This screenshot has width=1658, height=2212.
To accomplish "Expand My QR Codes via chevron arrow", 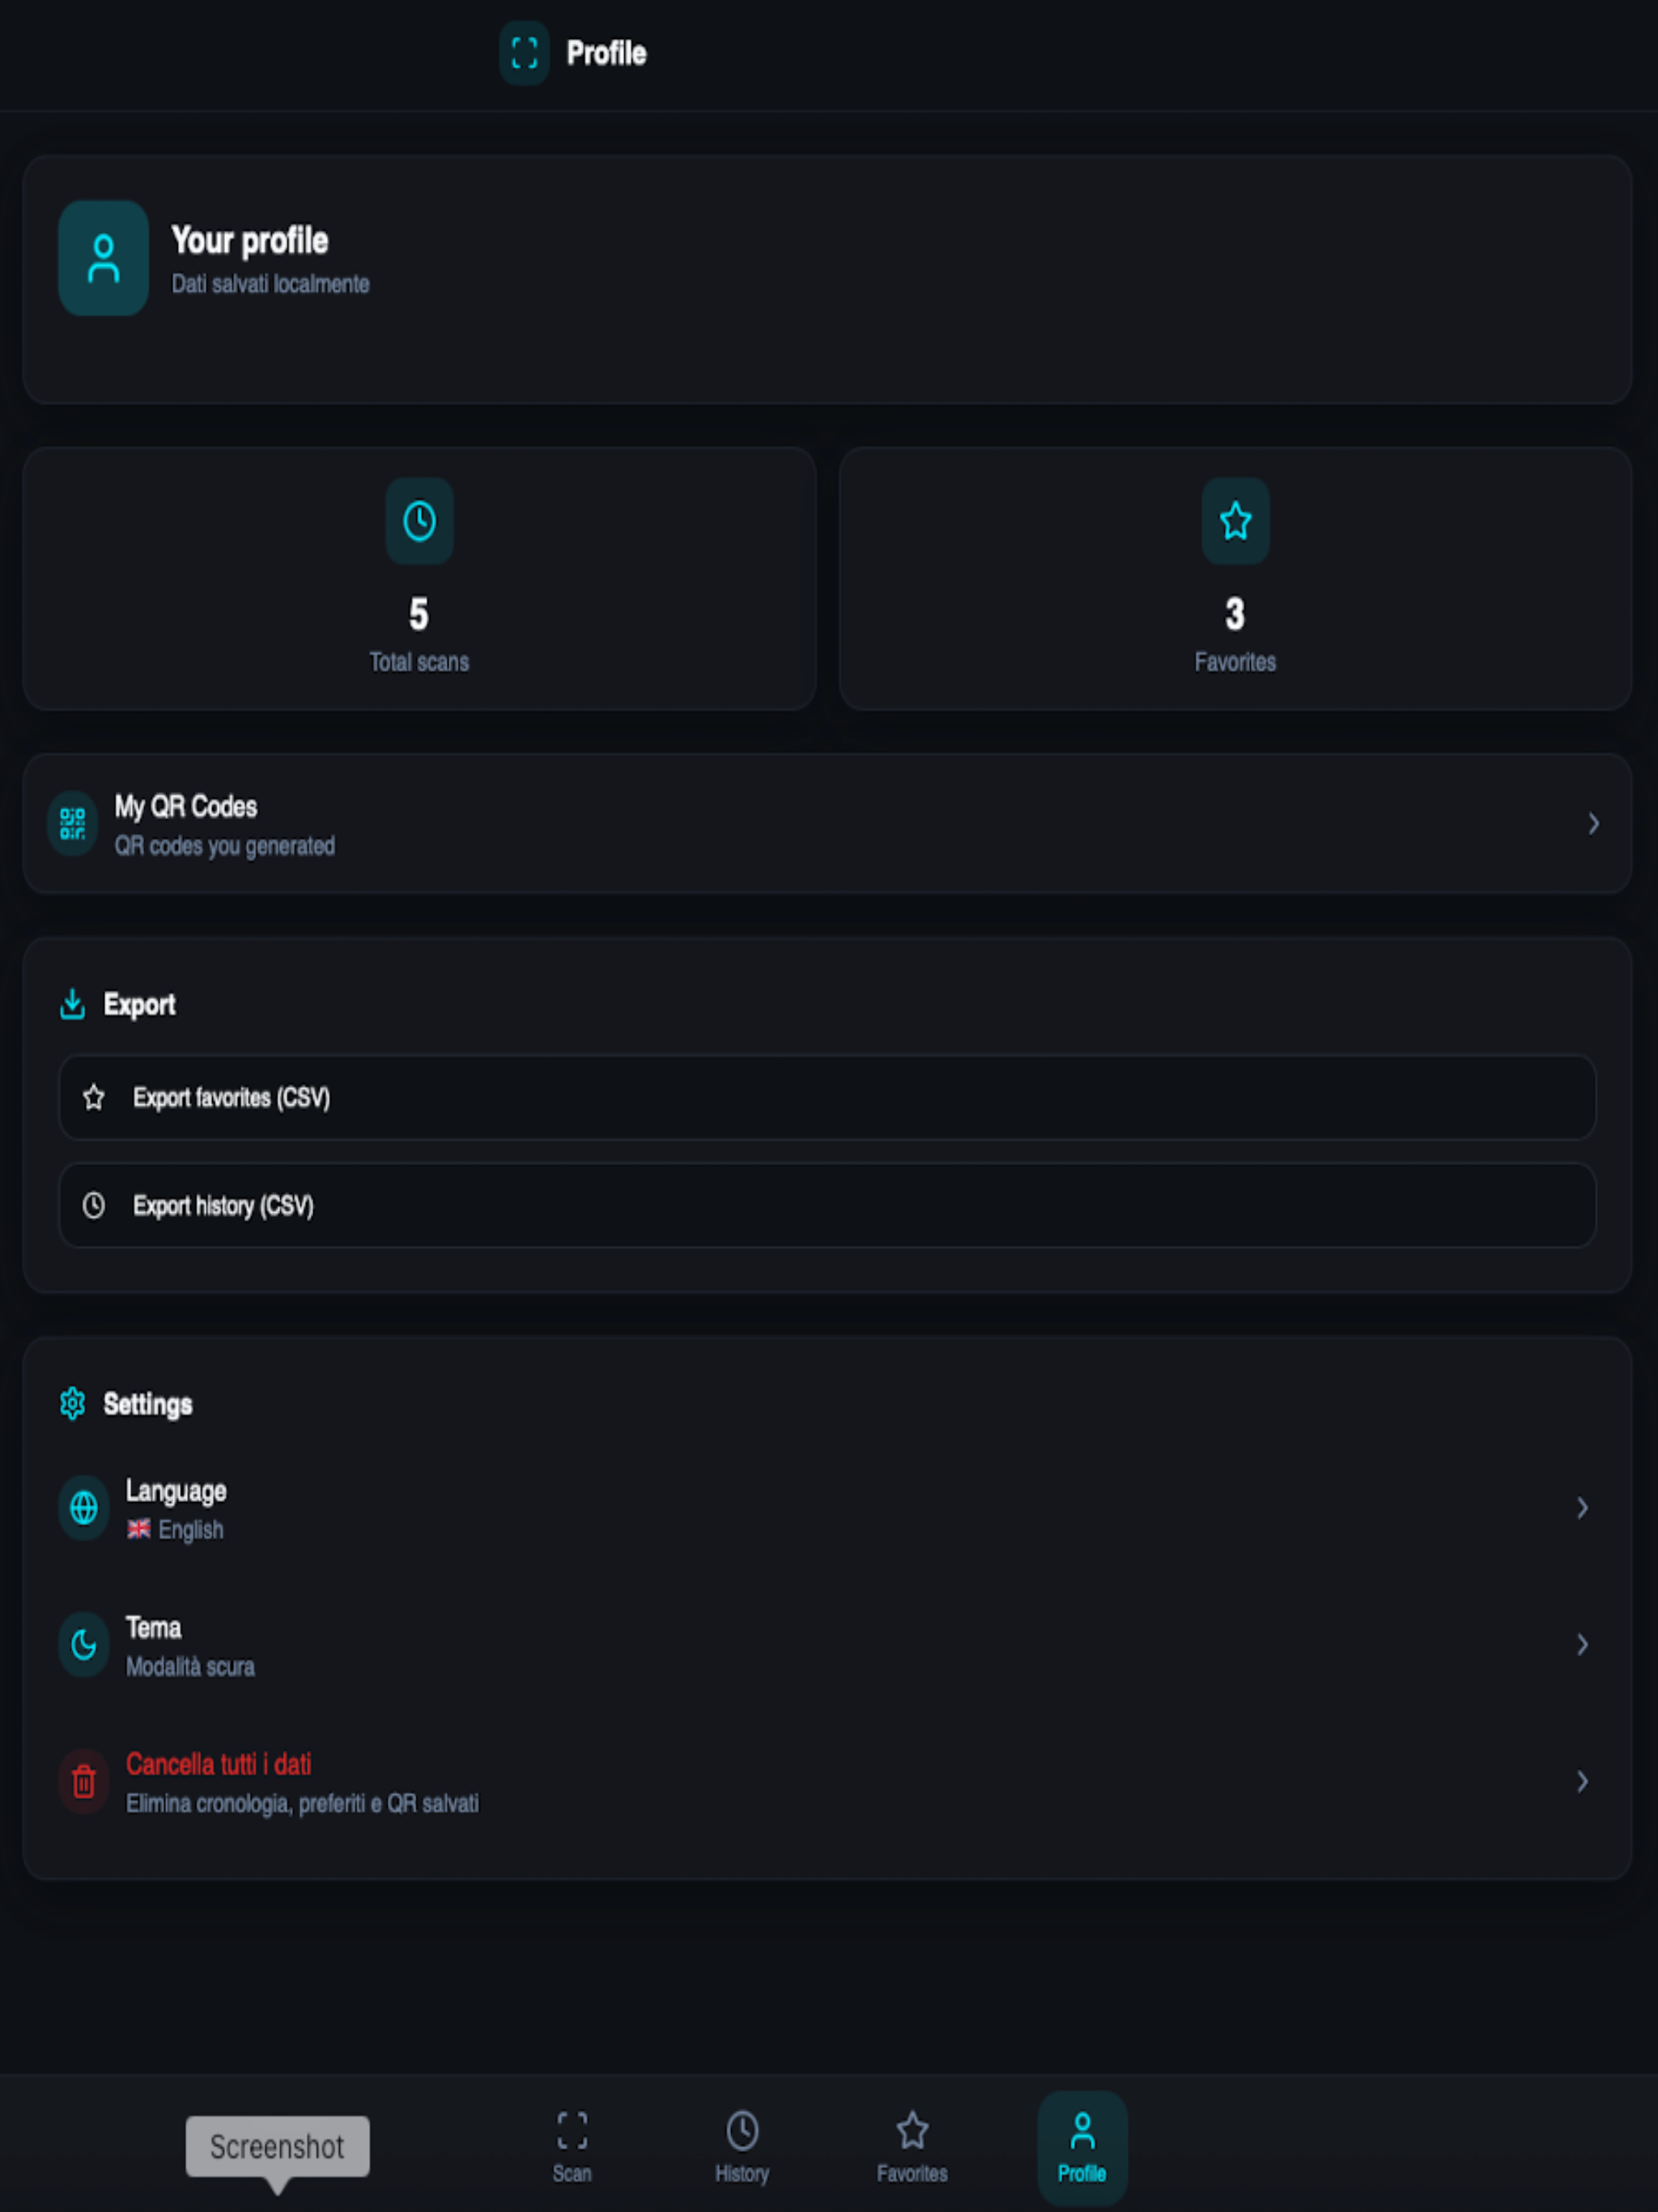I will (1593, 824).
